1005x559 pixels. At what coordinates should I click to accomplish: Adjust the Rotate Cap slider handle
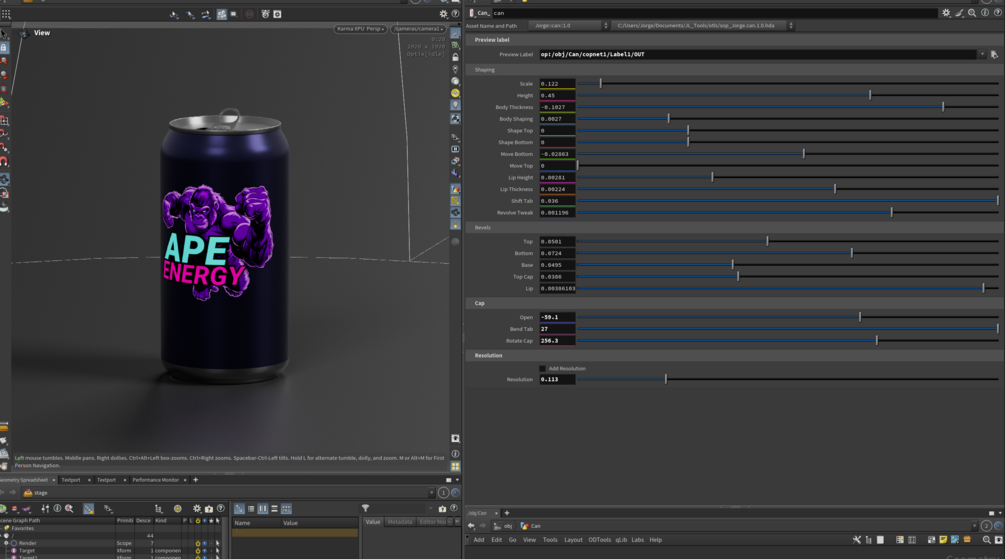[877, 340]
